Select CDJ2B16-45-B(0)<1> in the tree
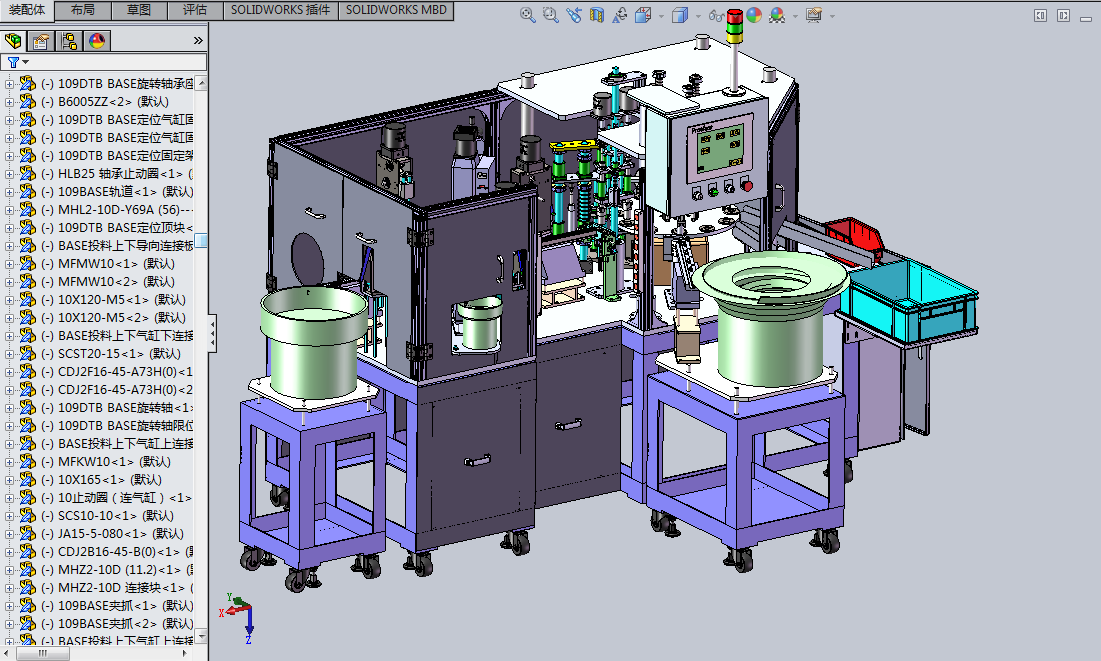The width and height of the screenshot is (1101, 661). [x=117, y=551]
